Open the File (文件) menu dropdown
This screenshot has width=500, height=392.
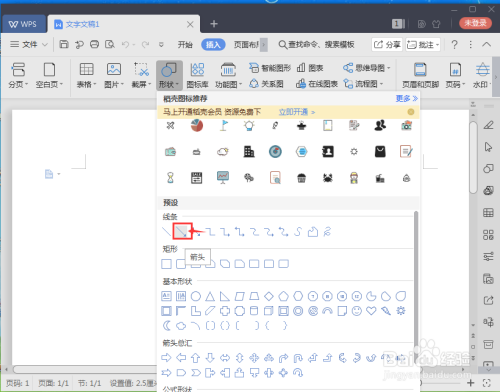29,44
